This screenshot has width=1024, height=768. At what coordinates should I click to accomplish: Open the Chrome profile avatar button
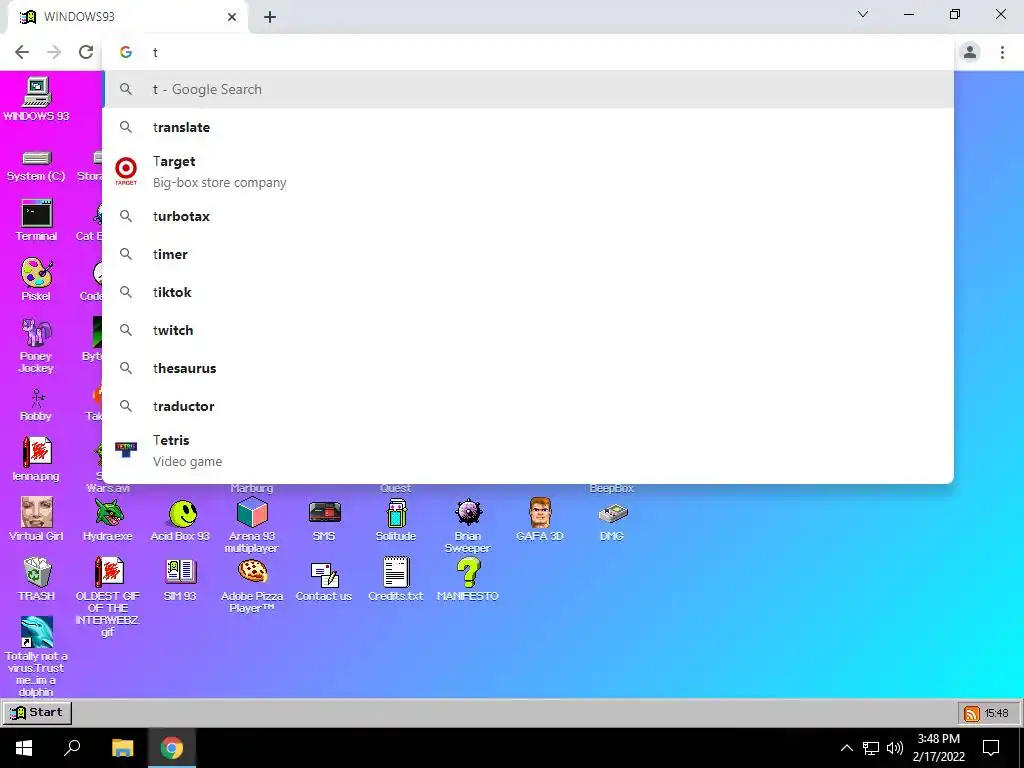coord(970,52)
